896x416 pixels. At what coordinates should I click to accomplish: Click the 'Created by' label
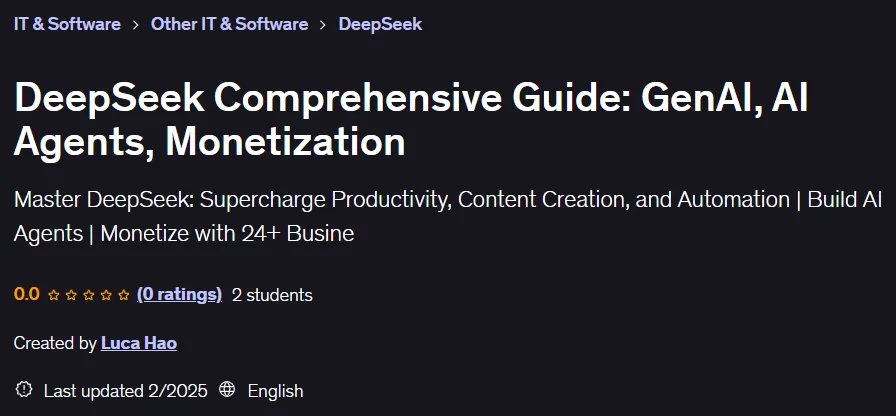(55, 343)
